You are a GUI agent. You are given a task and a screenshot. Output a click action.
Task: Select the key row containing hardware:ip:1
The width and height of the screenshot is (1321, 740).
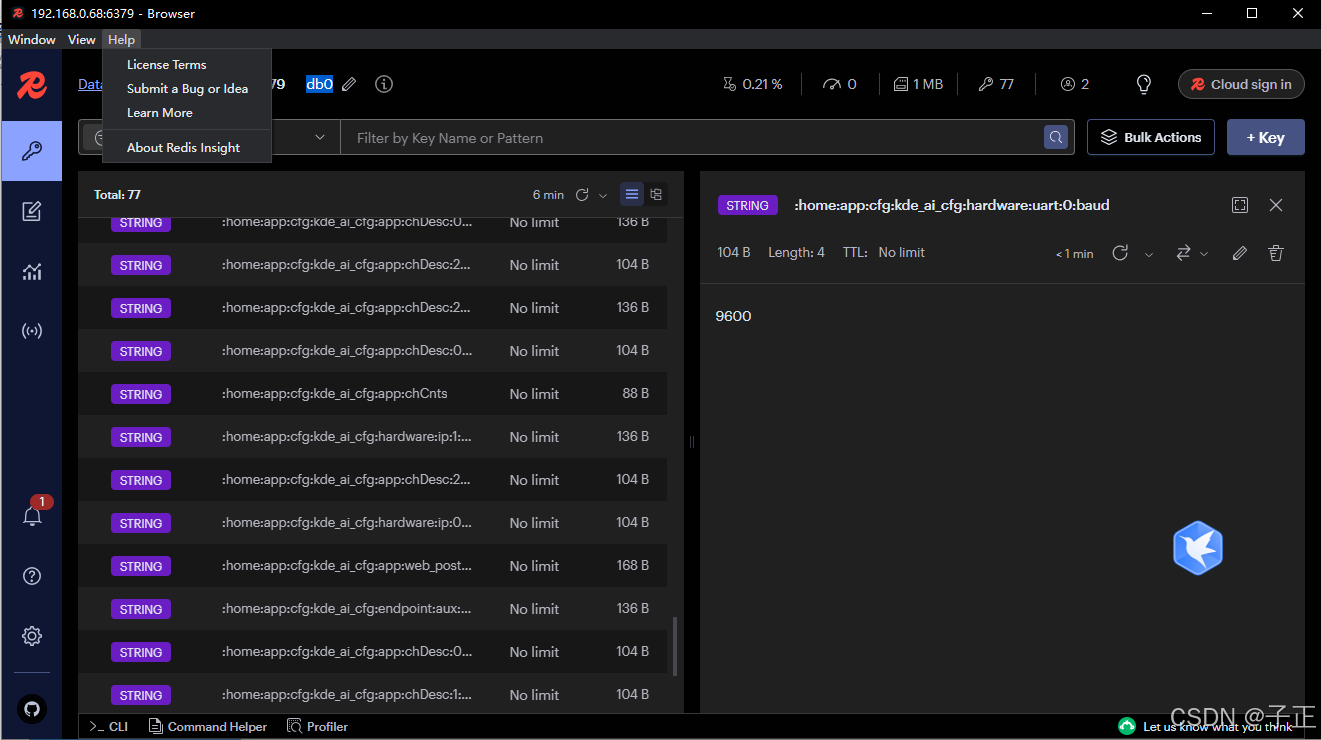[373, 437]
